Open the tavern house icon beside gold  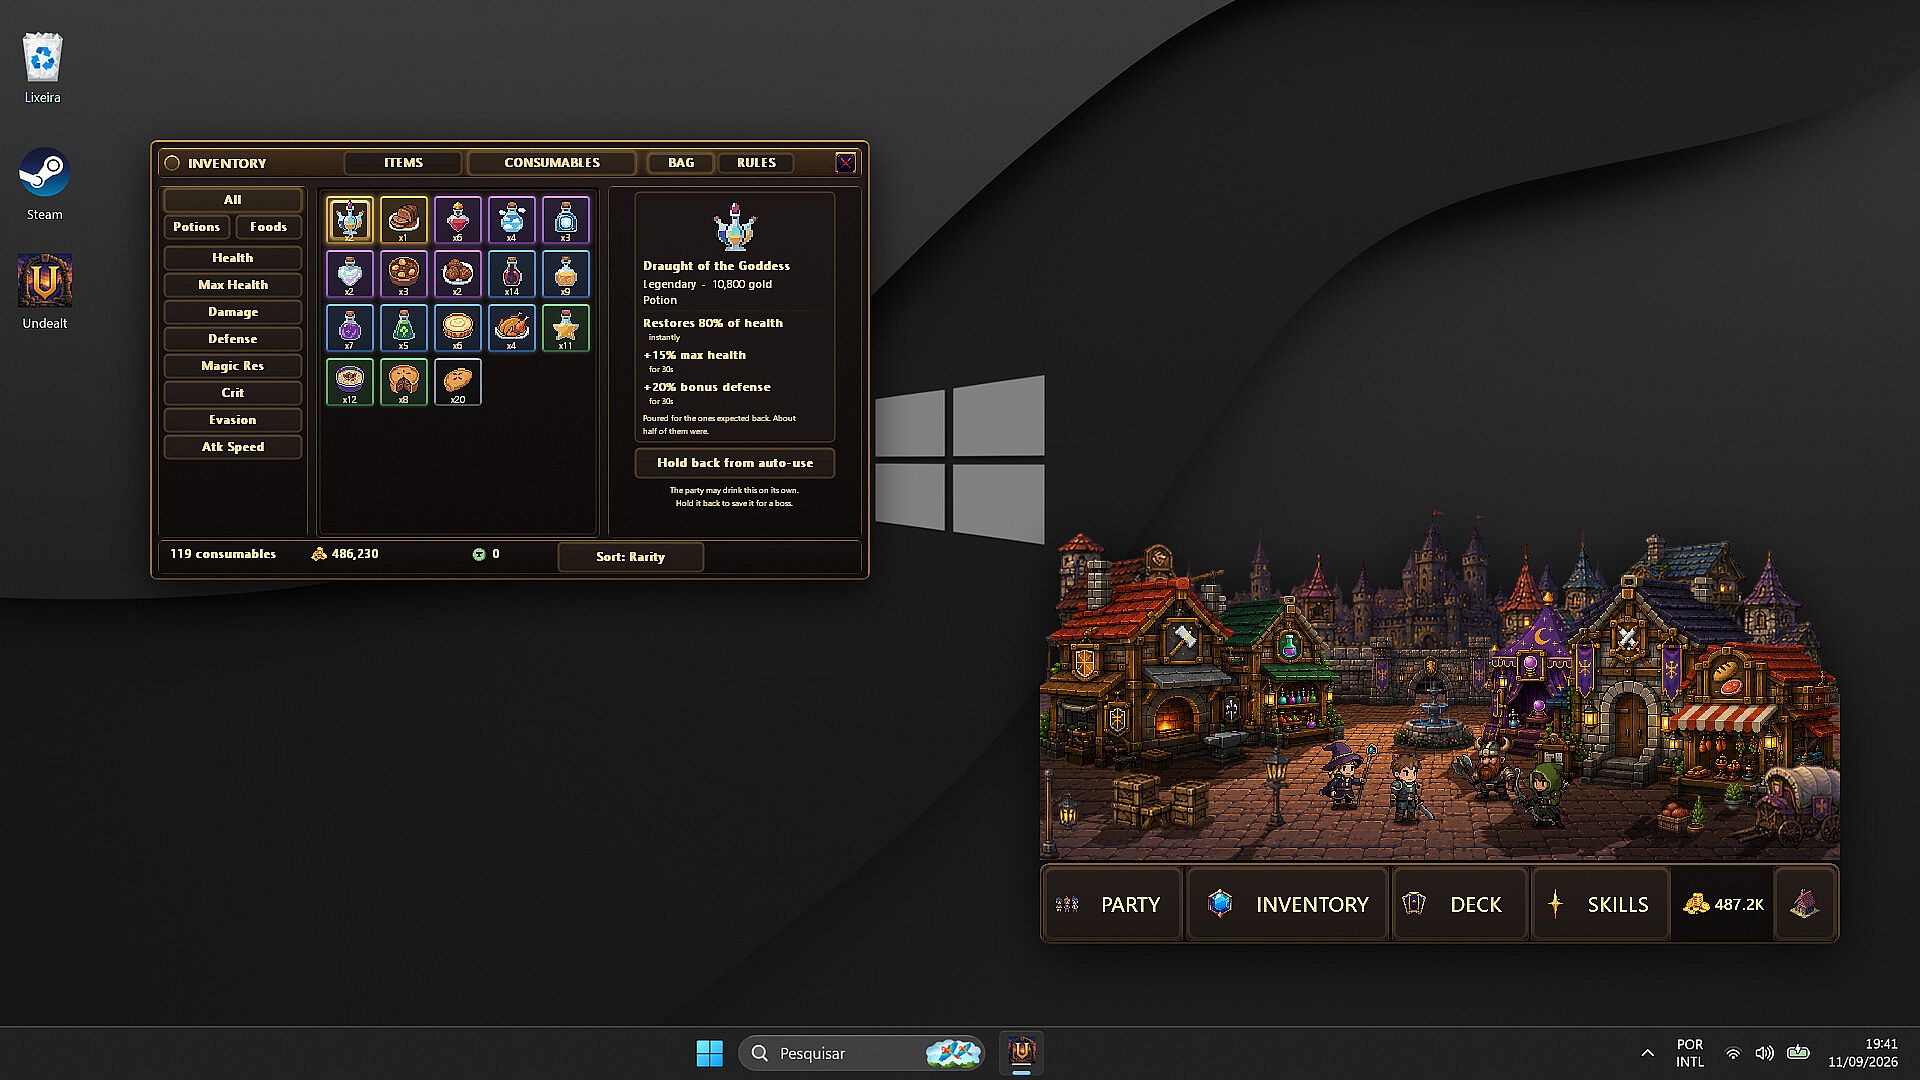pyautogui.click(x=1805, y=904)
